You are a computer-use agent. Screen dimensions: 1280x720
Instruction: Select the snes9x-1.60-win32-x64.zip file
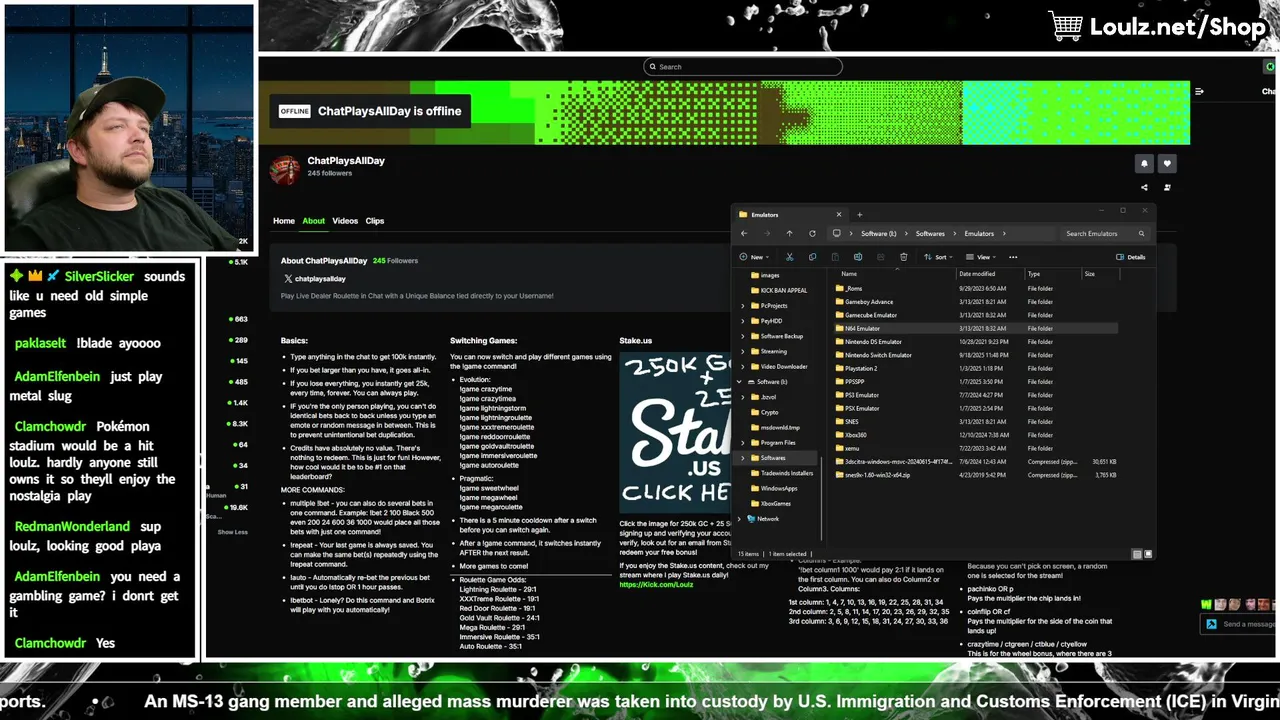[x=976, y=475]
